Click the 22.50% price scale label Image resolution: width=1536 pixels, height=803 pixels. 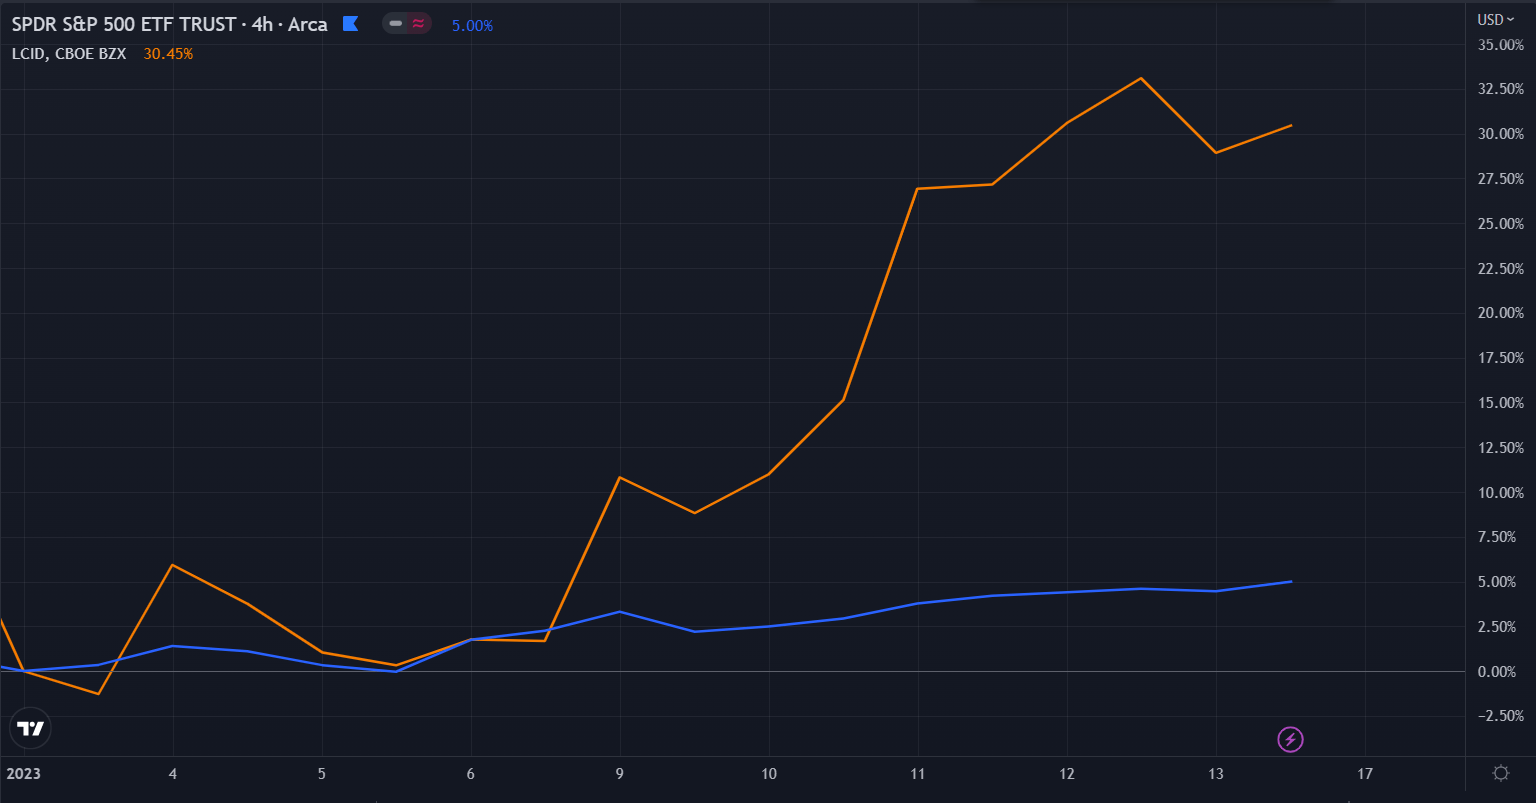click(1499, 269)
